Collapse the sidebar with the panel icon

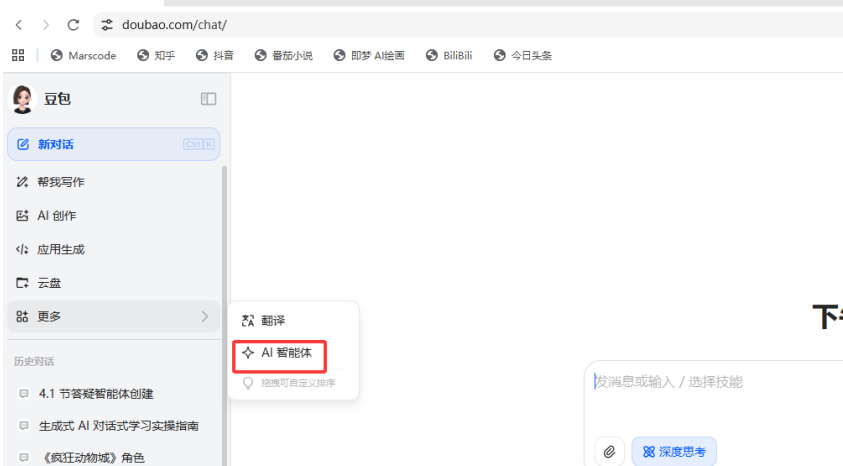click(208, 99)
